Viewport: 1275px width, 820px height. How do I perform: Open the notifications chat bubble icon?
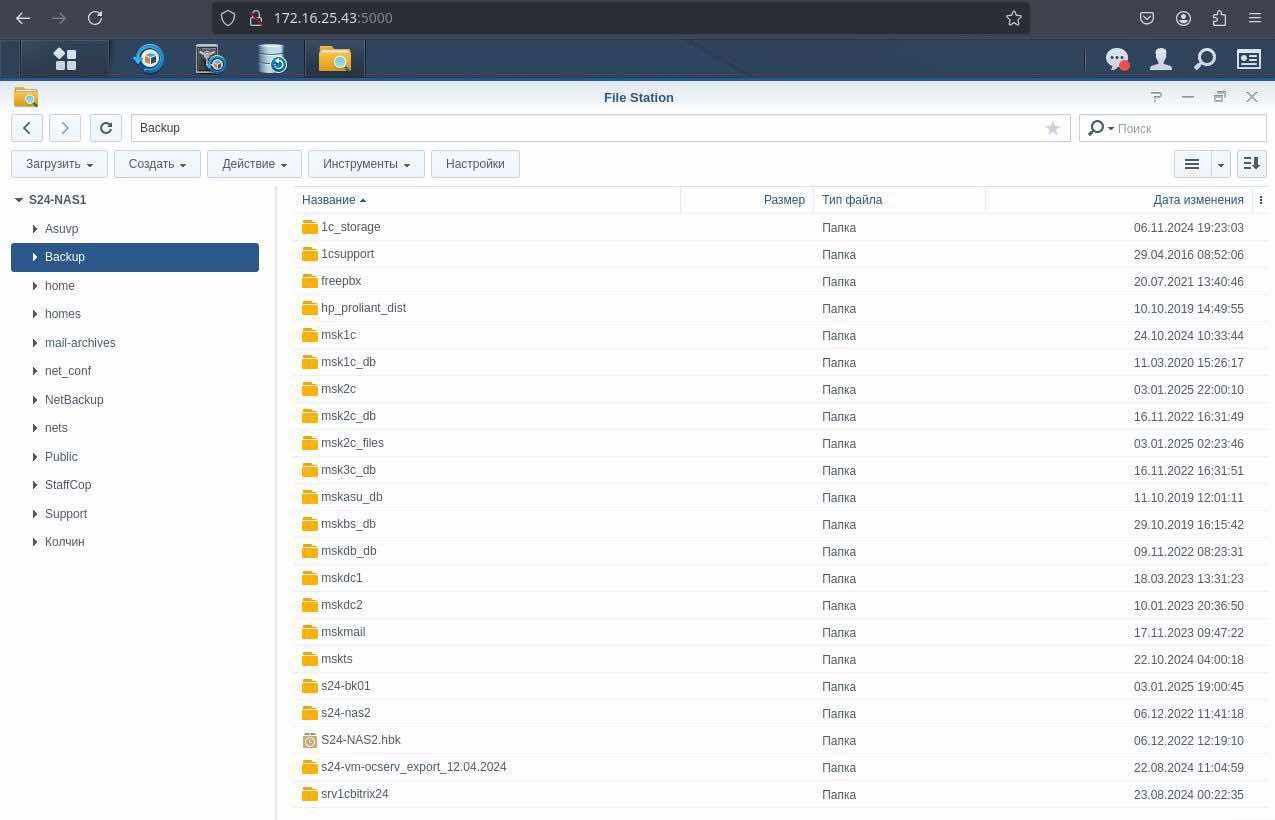[1117, 60]
